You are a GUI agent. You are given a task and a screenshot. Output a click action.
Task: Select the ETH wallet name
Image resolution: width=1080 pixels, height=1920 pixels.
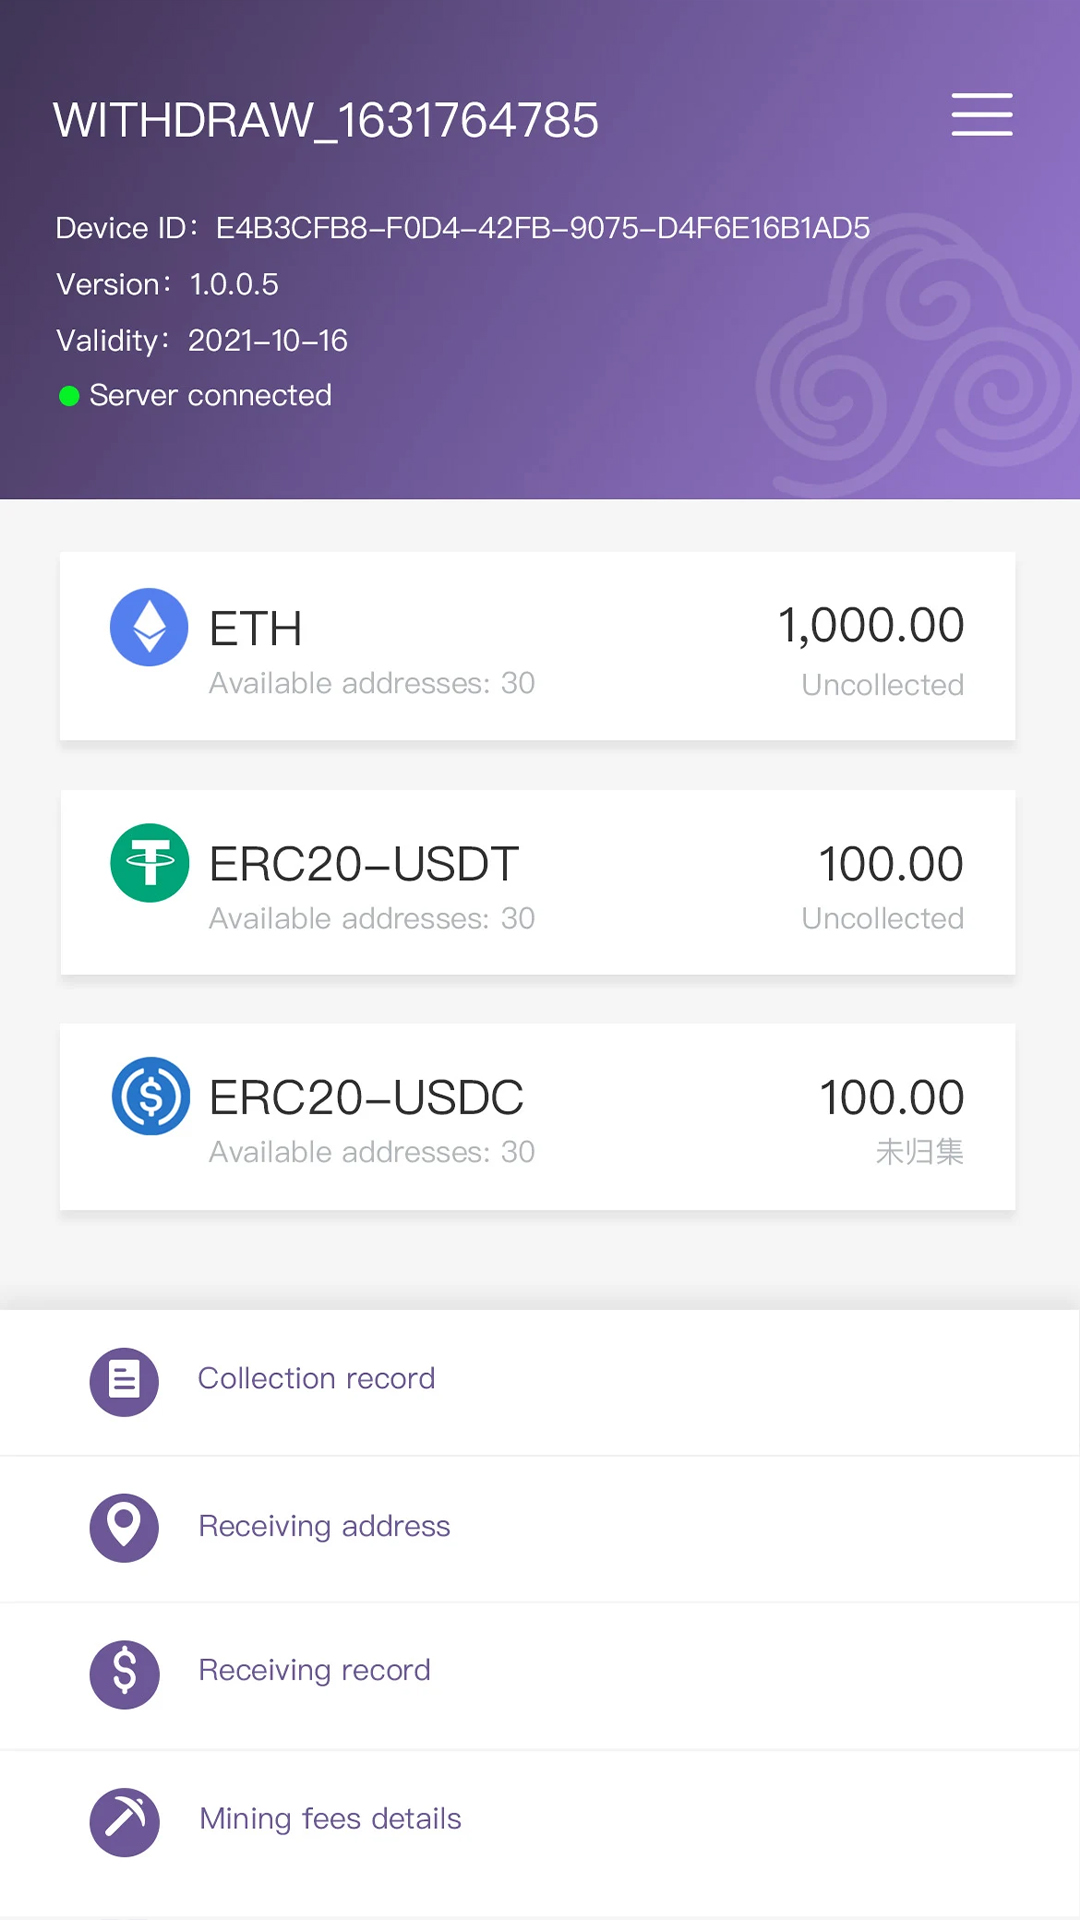(x=255, y=629)
